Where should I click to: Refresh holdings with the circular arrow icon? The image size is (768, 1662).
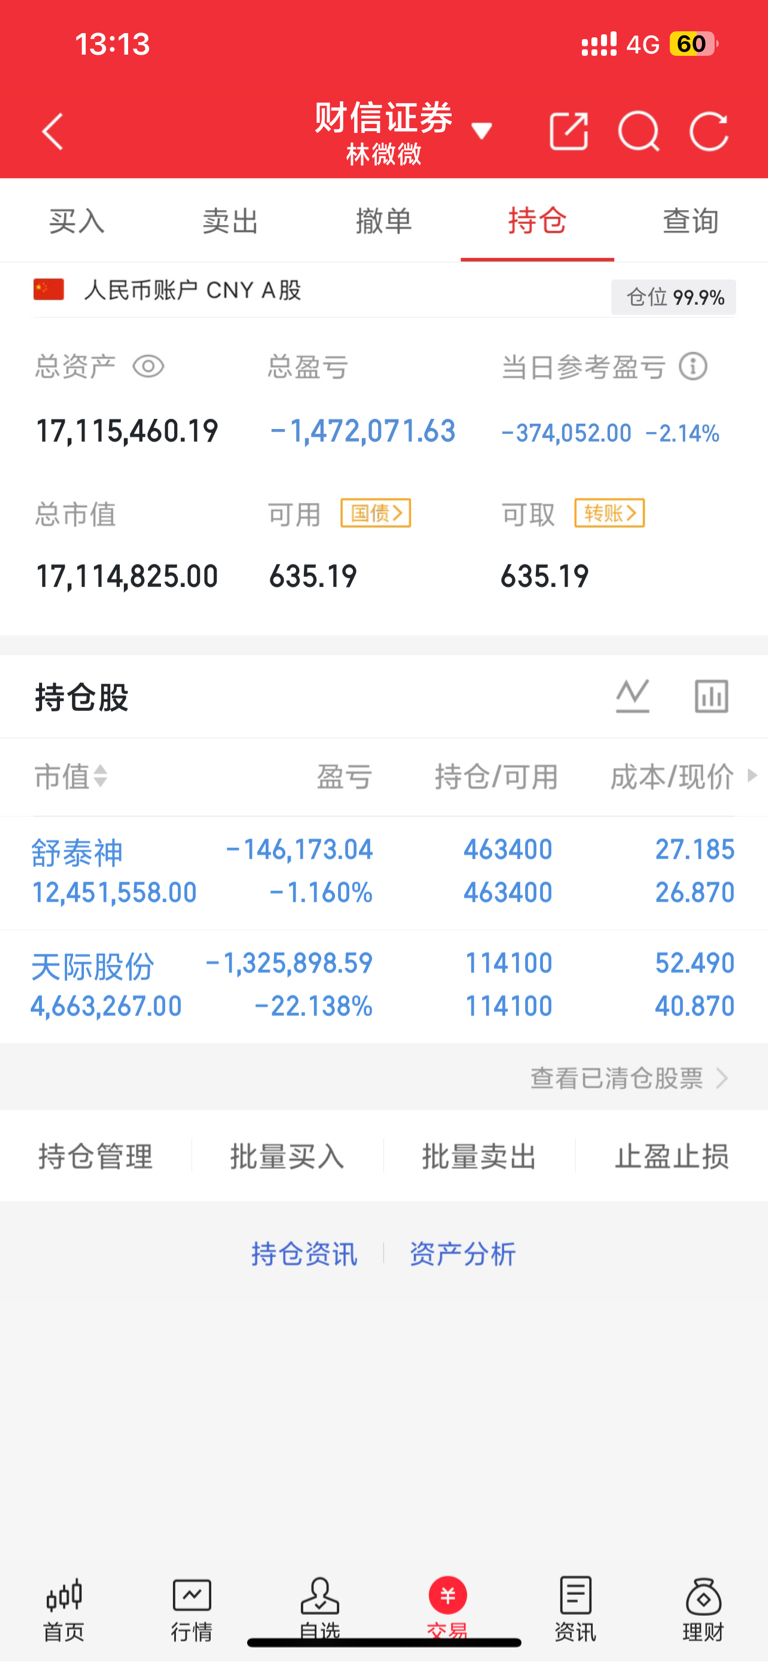coord(709,131)
